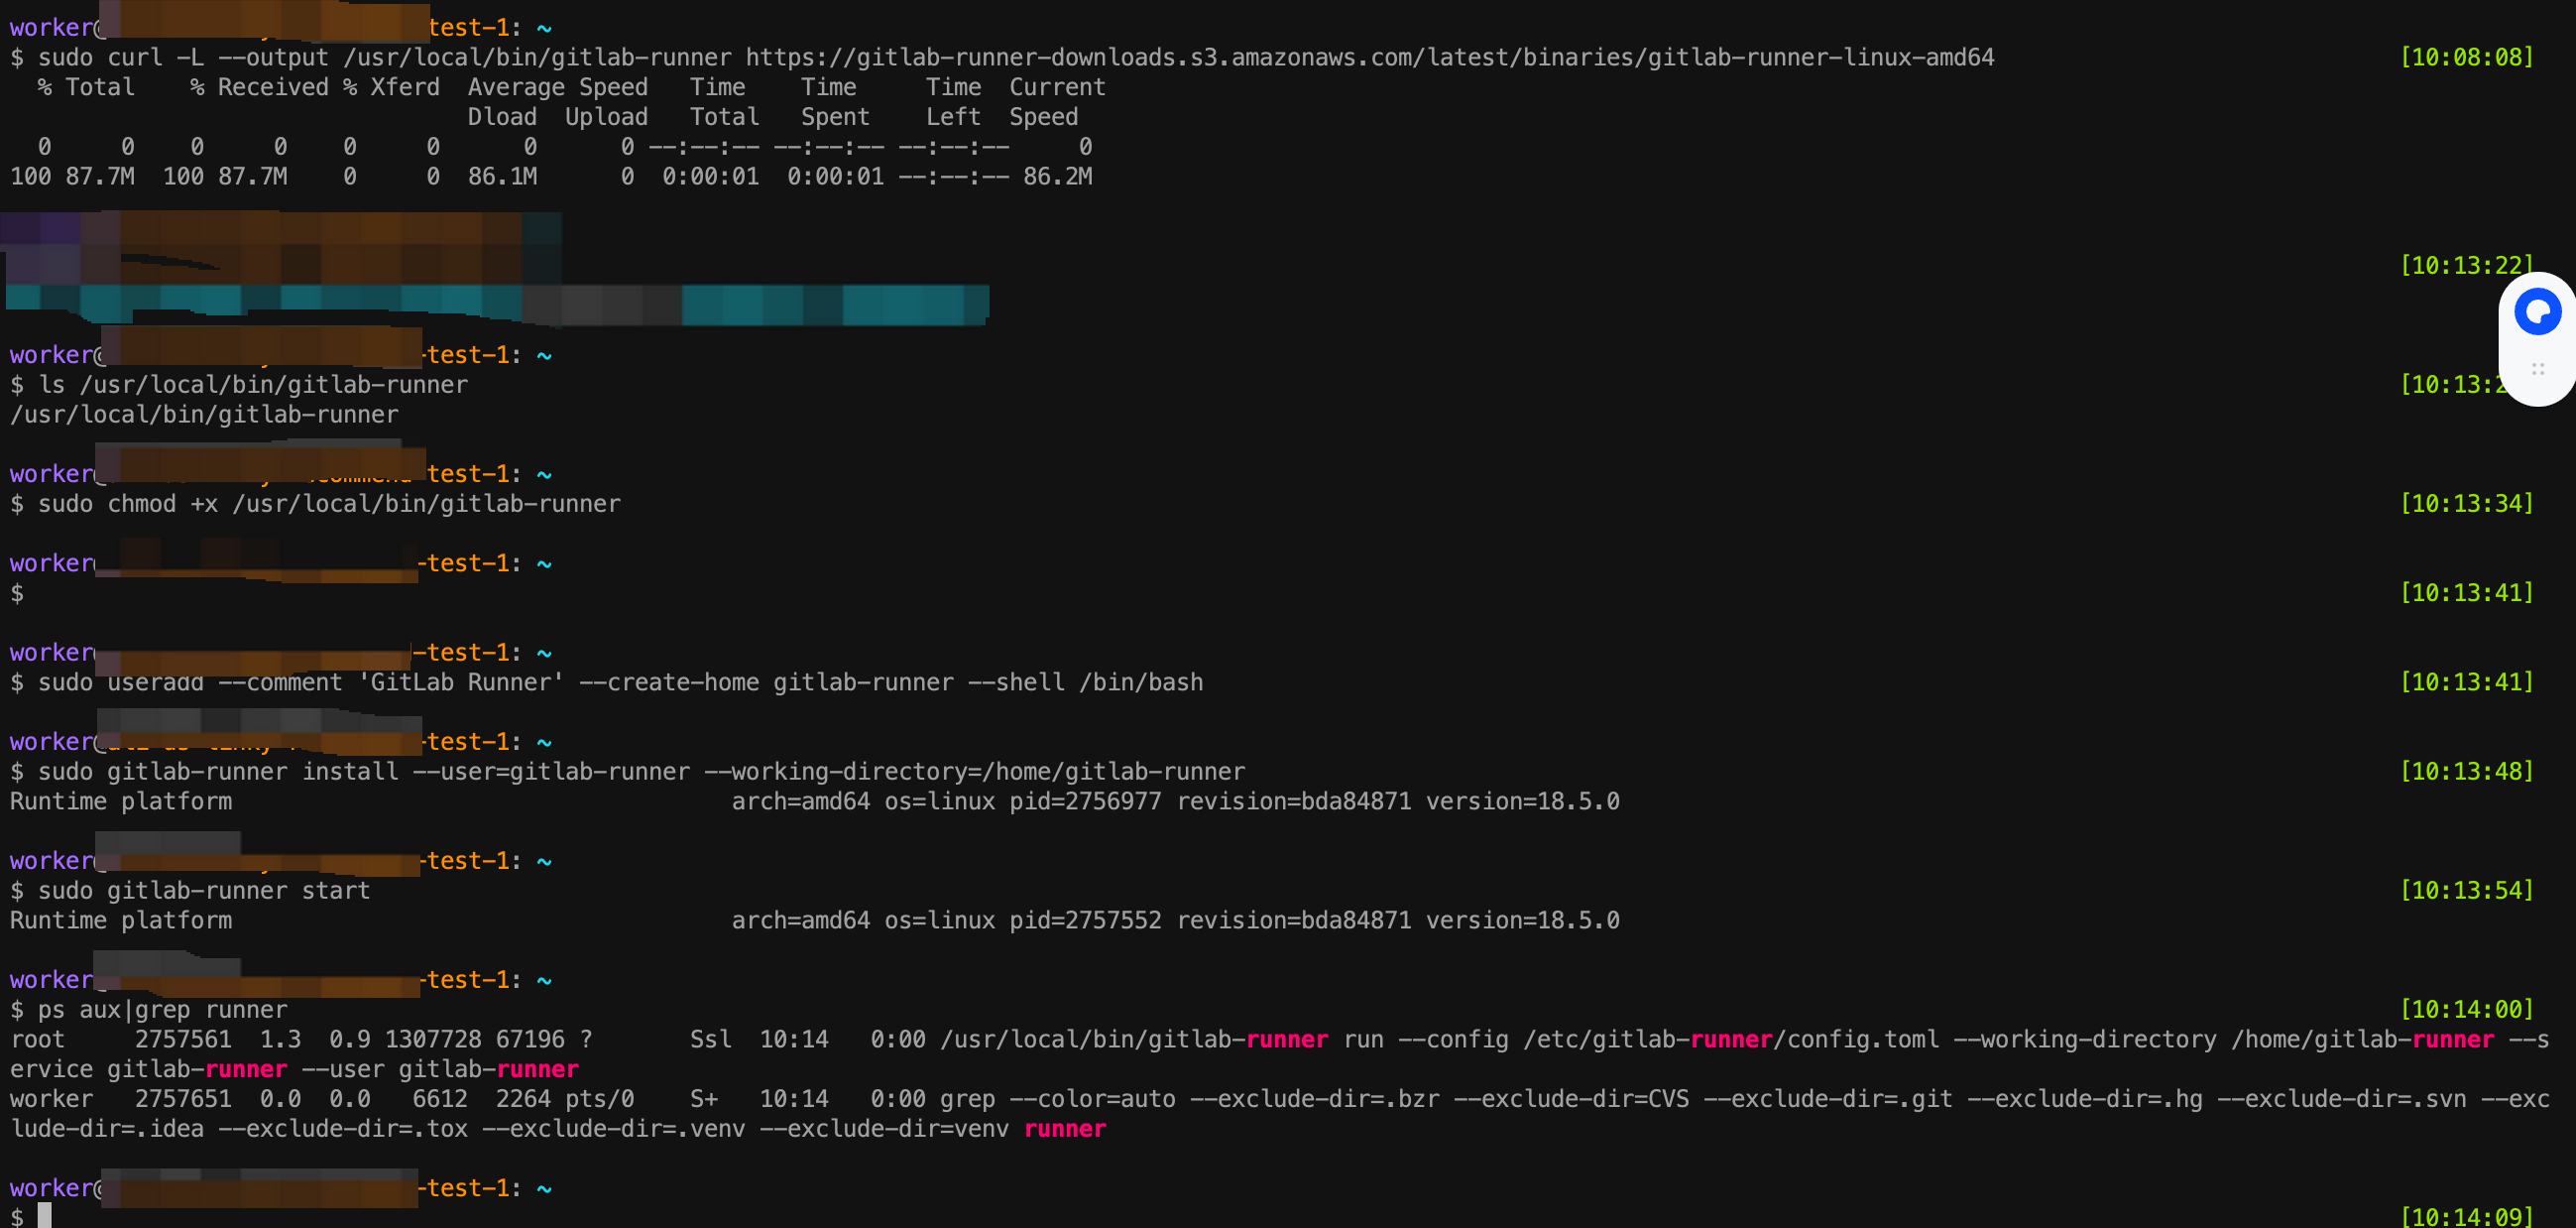Click the [10:13:34] timestamp
Screen dimensions: 2576x1228
coord(2466,504)
